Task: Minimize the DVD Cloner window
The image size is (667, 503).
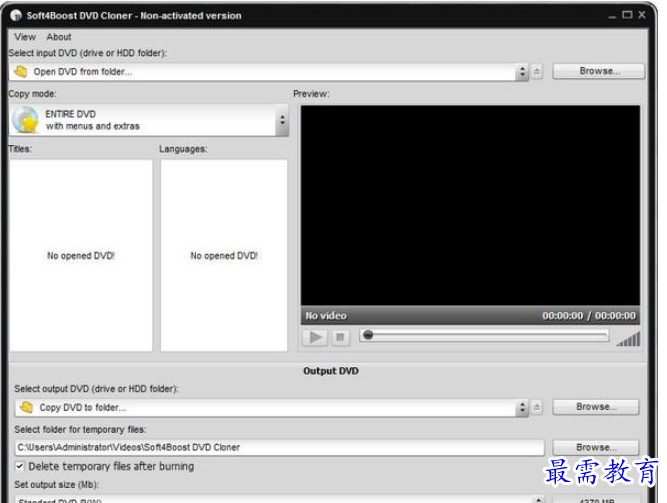Action: (612, 16)
